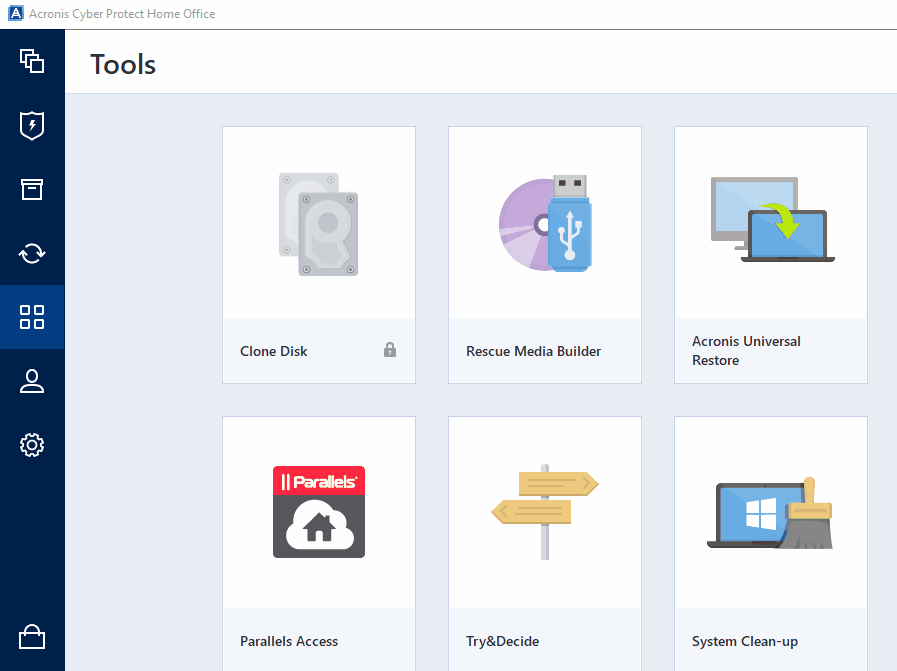Open the Sync section in sidebar
Viewport: 897px width, 671px height.
click(32, 253)
